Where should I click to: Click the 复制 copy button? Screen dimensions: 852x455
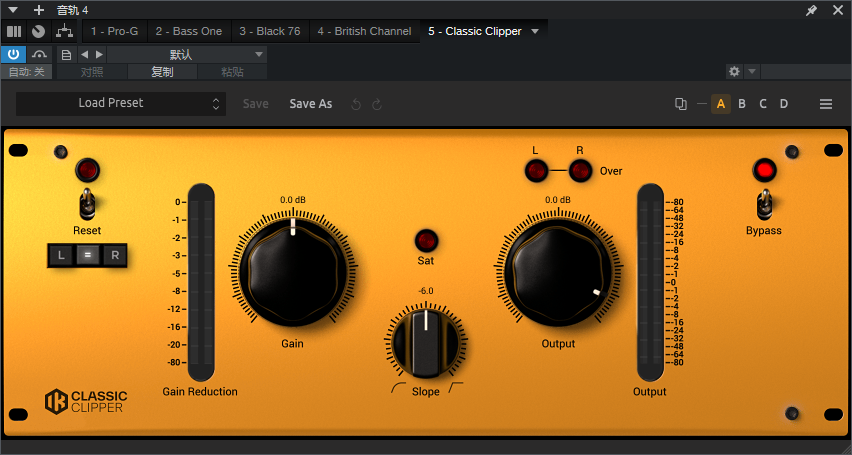162,72
